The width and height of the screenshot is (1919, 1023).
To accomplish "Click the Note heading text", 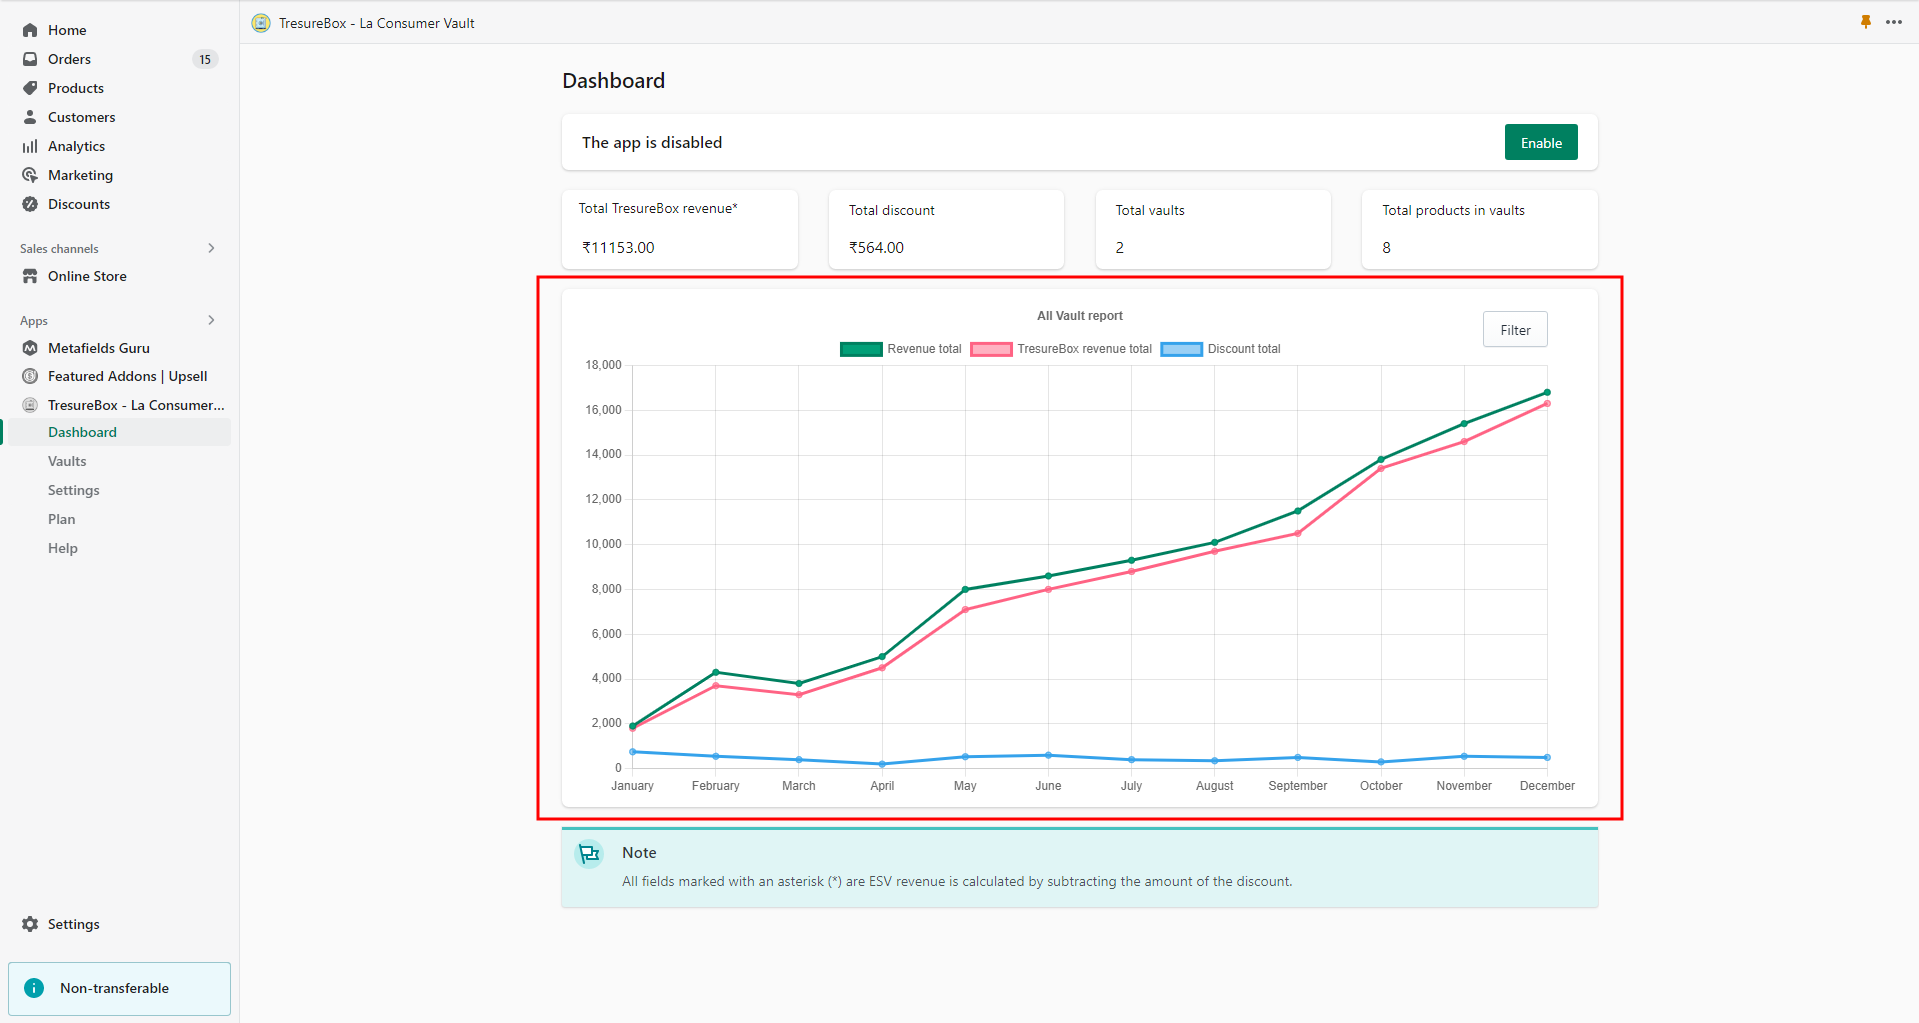I will click(639, 853).
